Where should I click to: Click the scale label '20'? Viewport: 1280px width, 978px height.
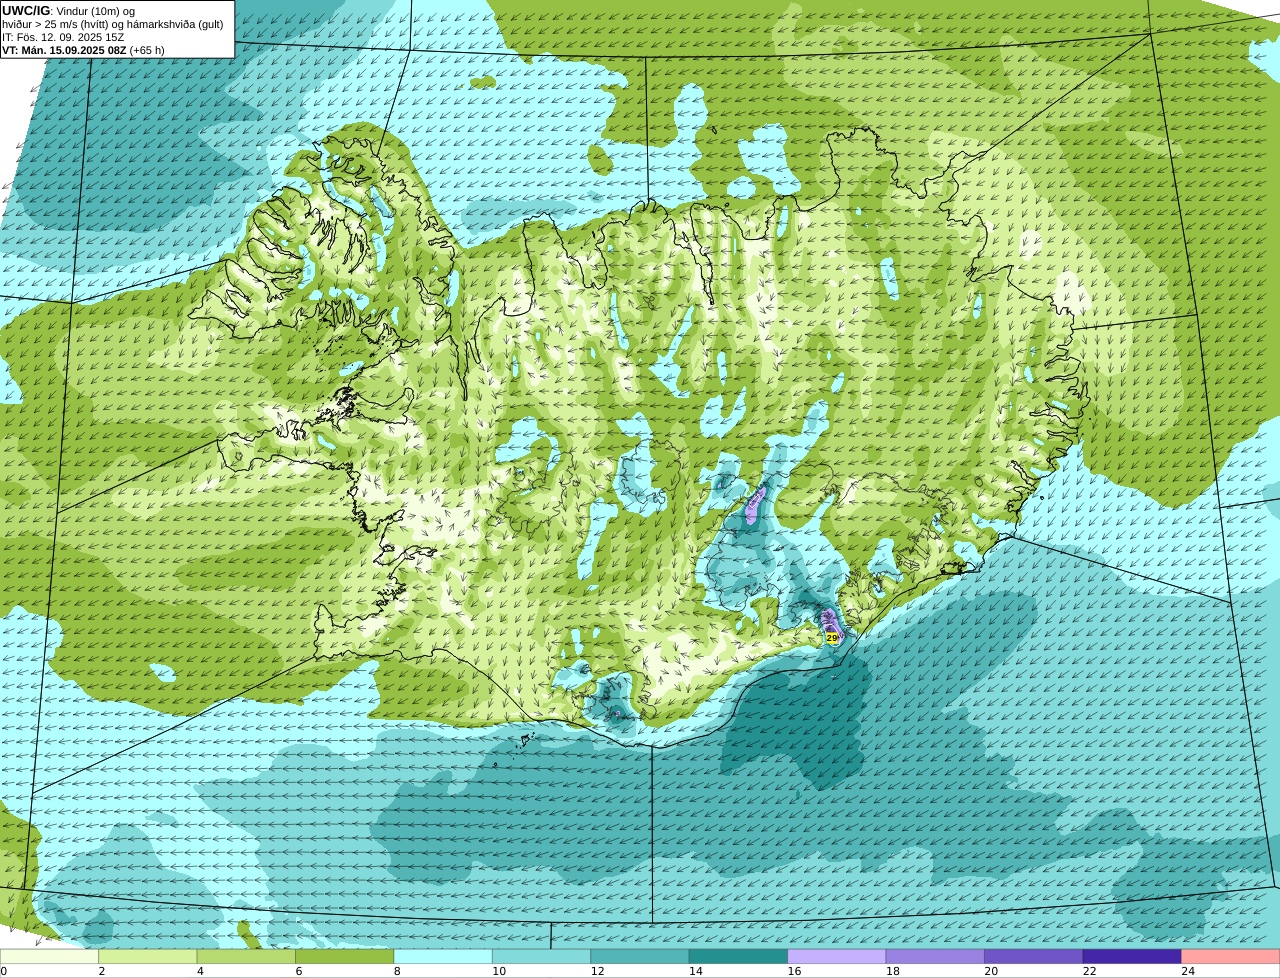point(991,970)
